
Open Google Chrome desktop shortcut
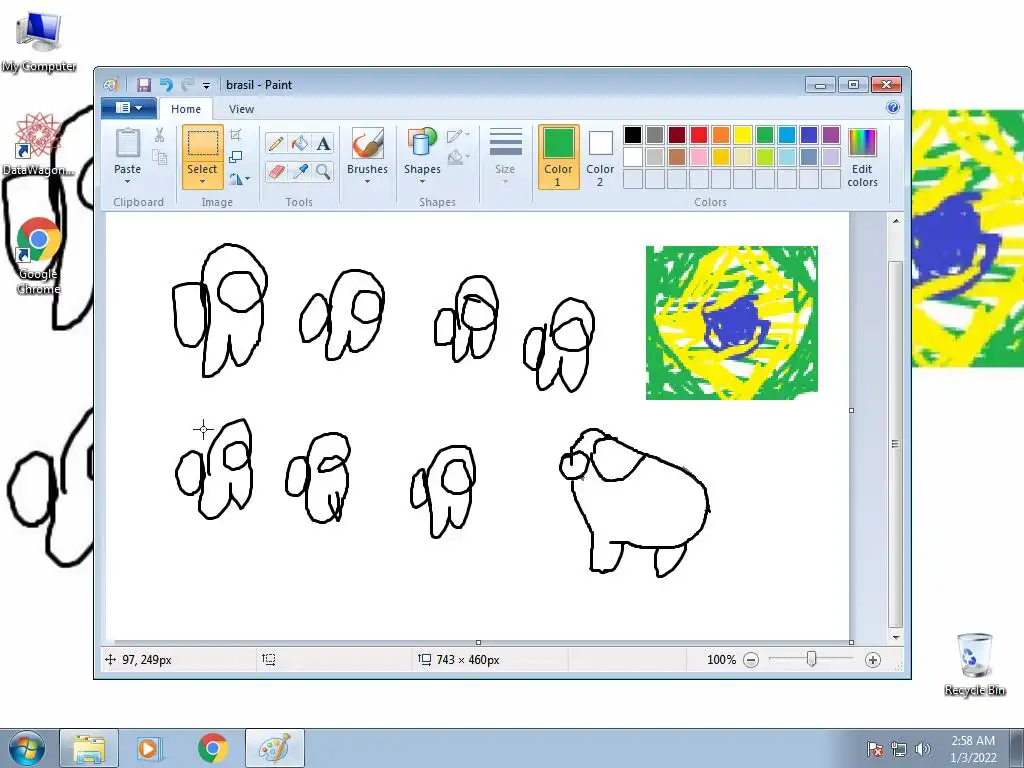click(38, 256)
